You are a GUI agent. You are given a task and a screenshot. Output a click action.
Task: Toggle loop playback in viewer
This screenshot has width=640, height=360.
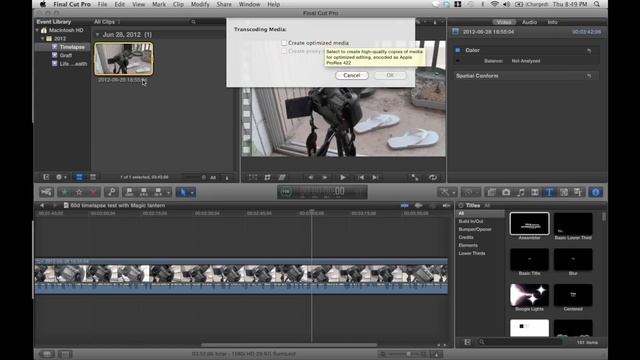point(433,177)
